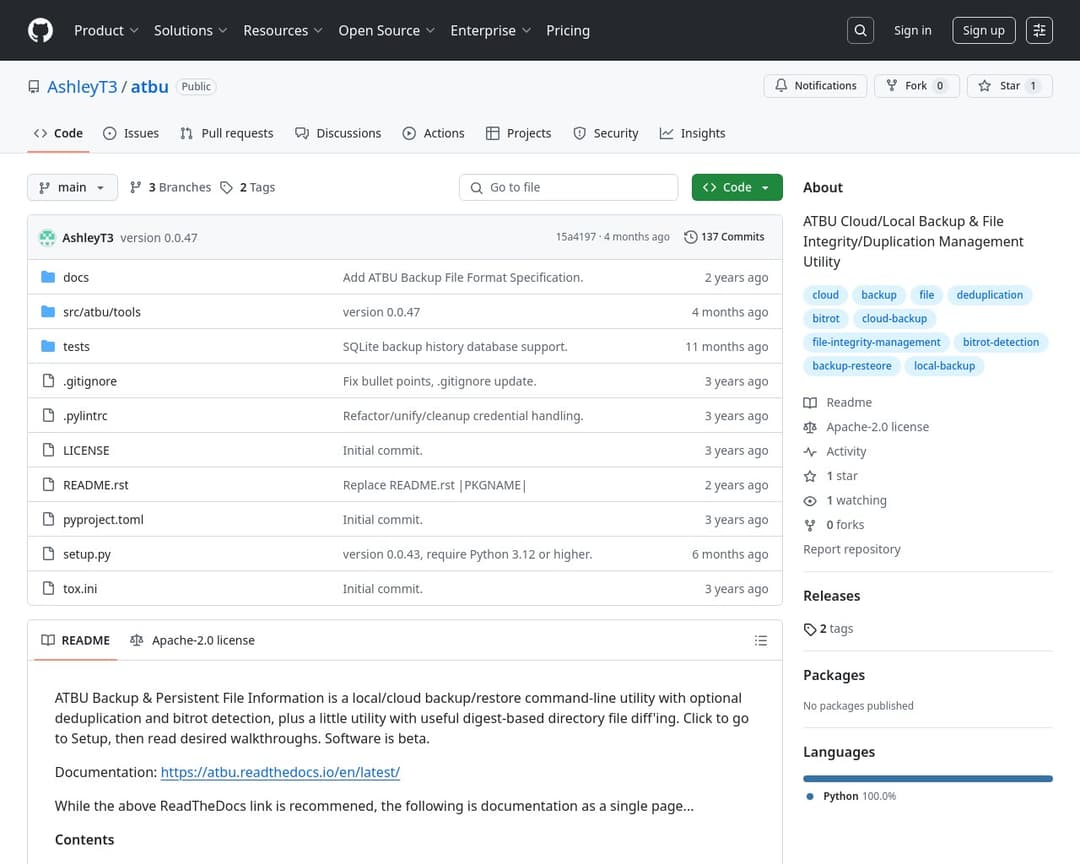1080x864 pixels.
Task: Click the deduplication topic tag
Action: coord(989,295)
